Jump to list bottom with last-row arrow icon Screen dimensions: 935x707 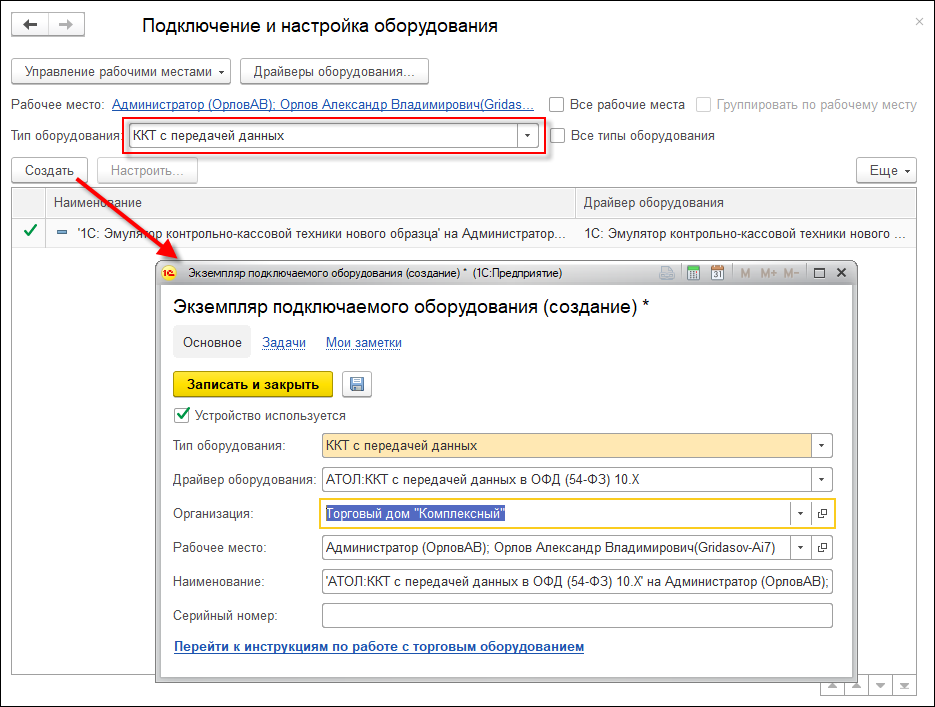tap(904, 686)
